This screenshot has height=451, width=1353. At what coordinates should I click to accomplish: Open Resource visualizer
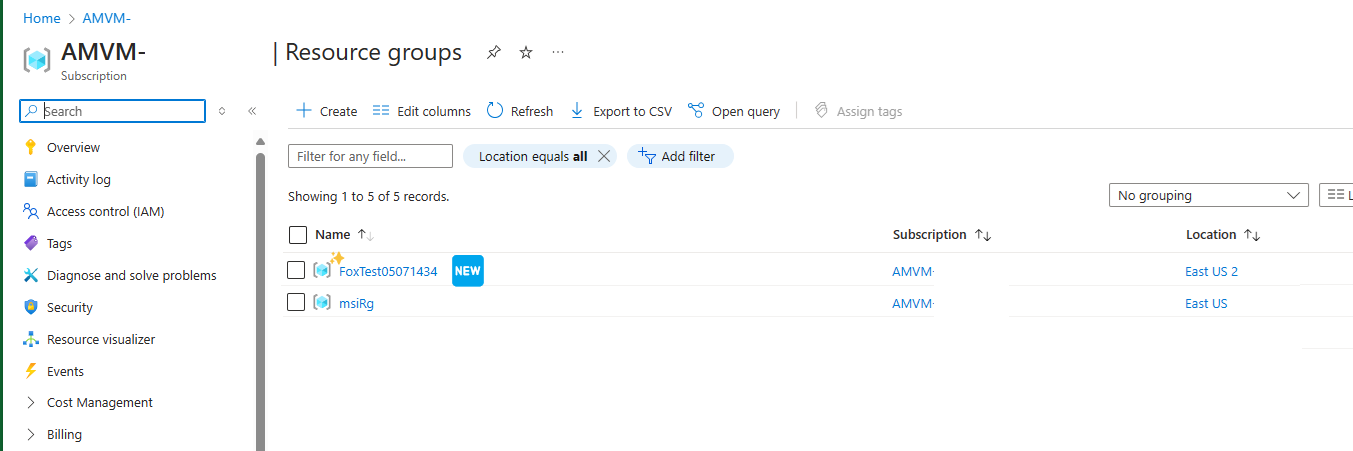pos(100,339)
